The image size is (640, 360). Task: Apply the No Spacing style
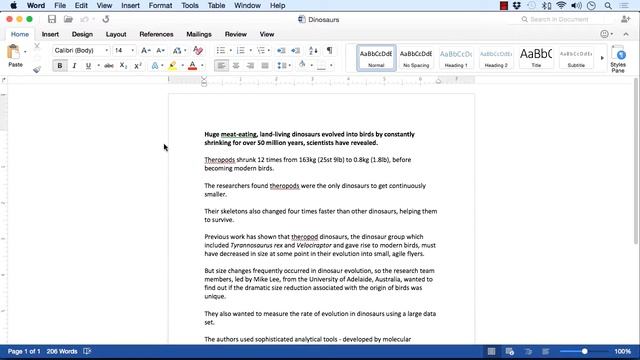pos(416,58)
